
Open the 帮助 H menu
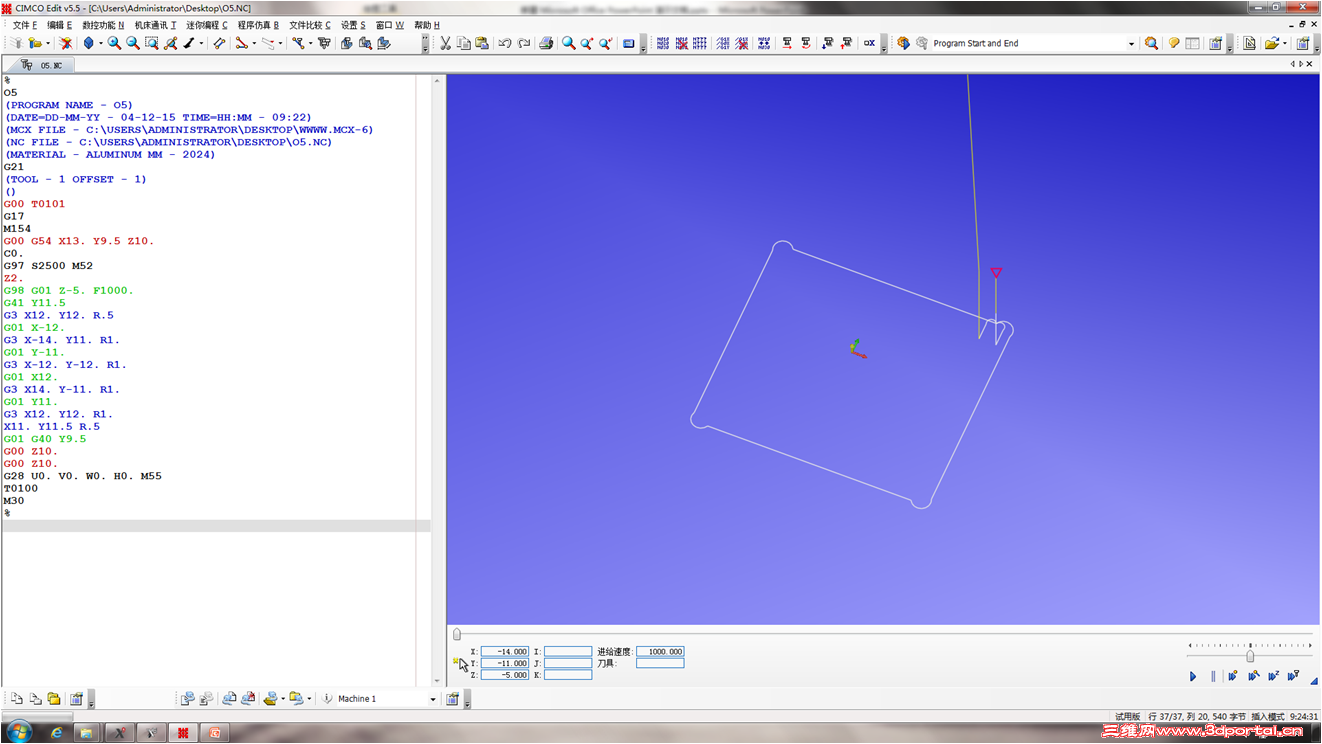point(427,25)
